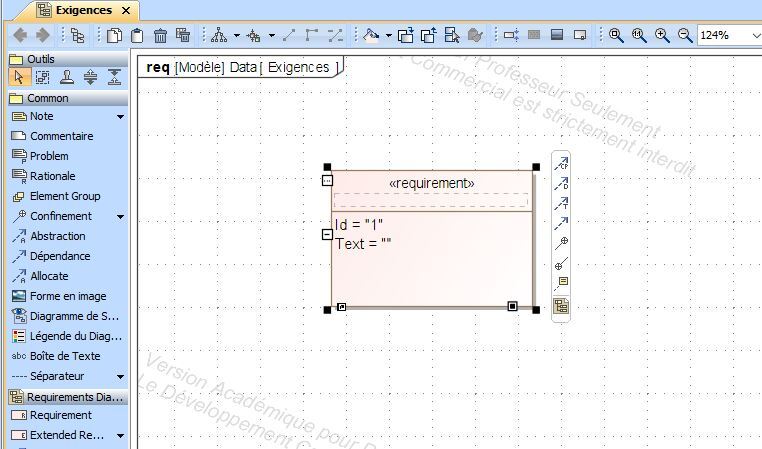762x449 pixels.
Task: Pick the Boîte de Texte tool
Action: (x=64, y=356)
